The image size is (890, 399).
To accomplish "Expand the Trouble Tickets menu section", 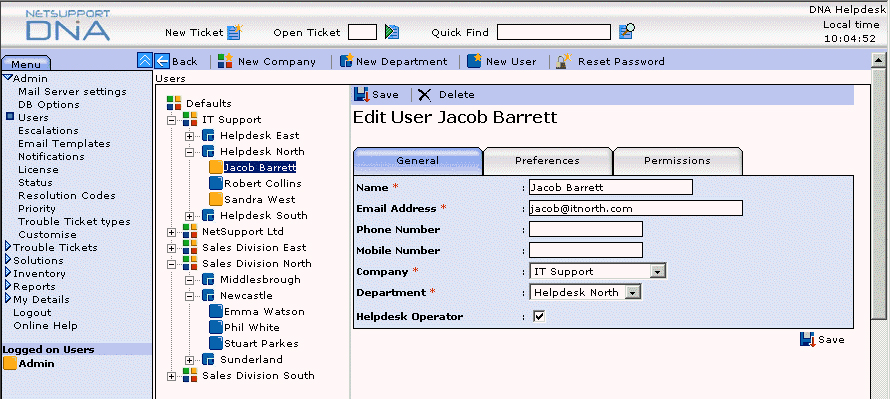I will click(8, 247).
